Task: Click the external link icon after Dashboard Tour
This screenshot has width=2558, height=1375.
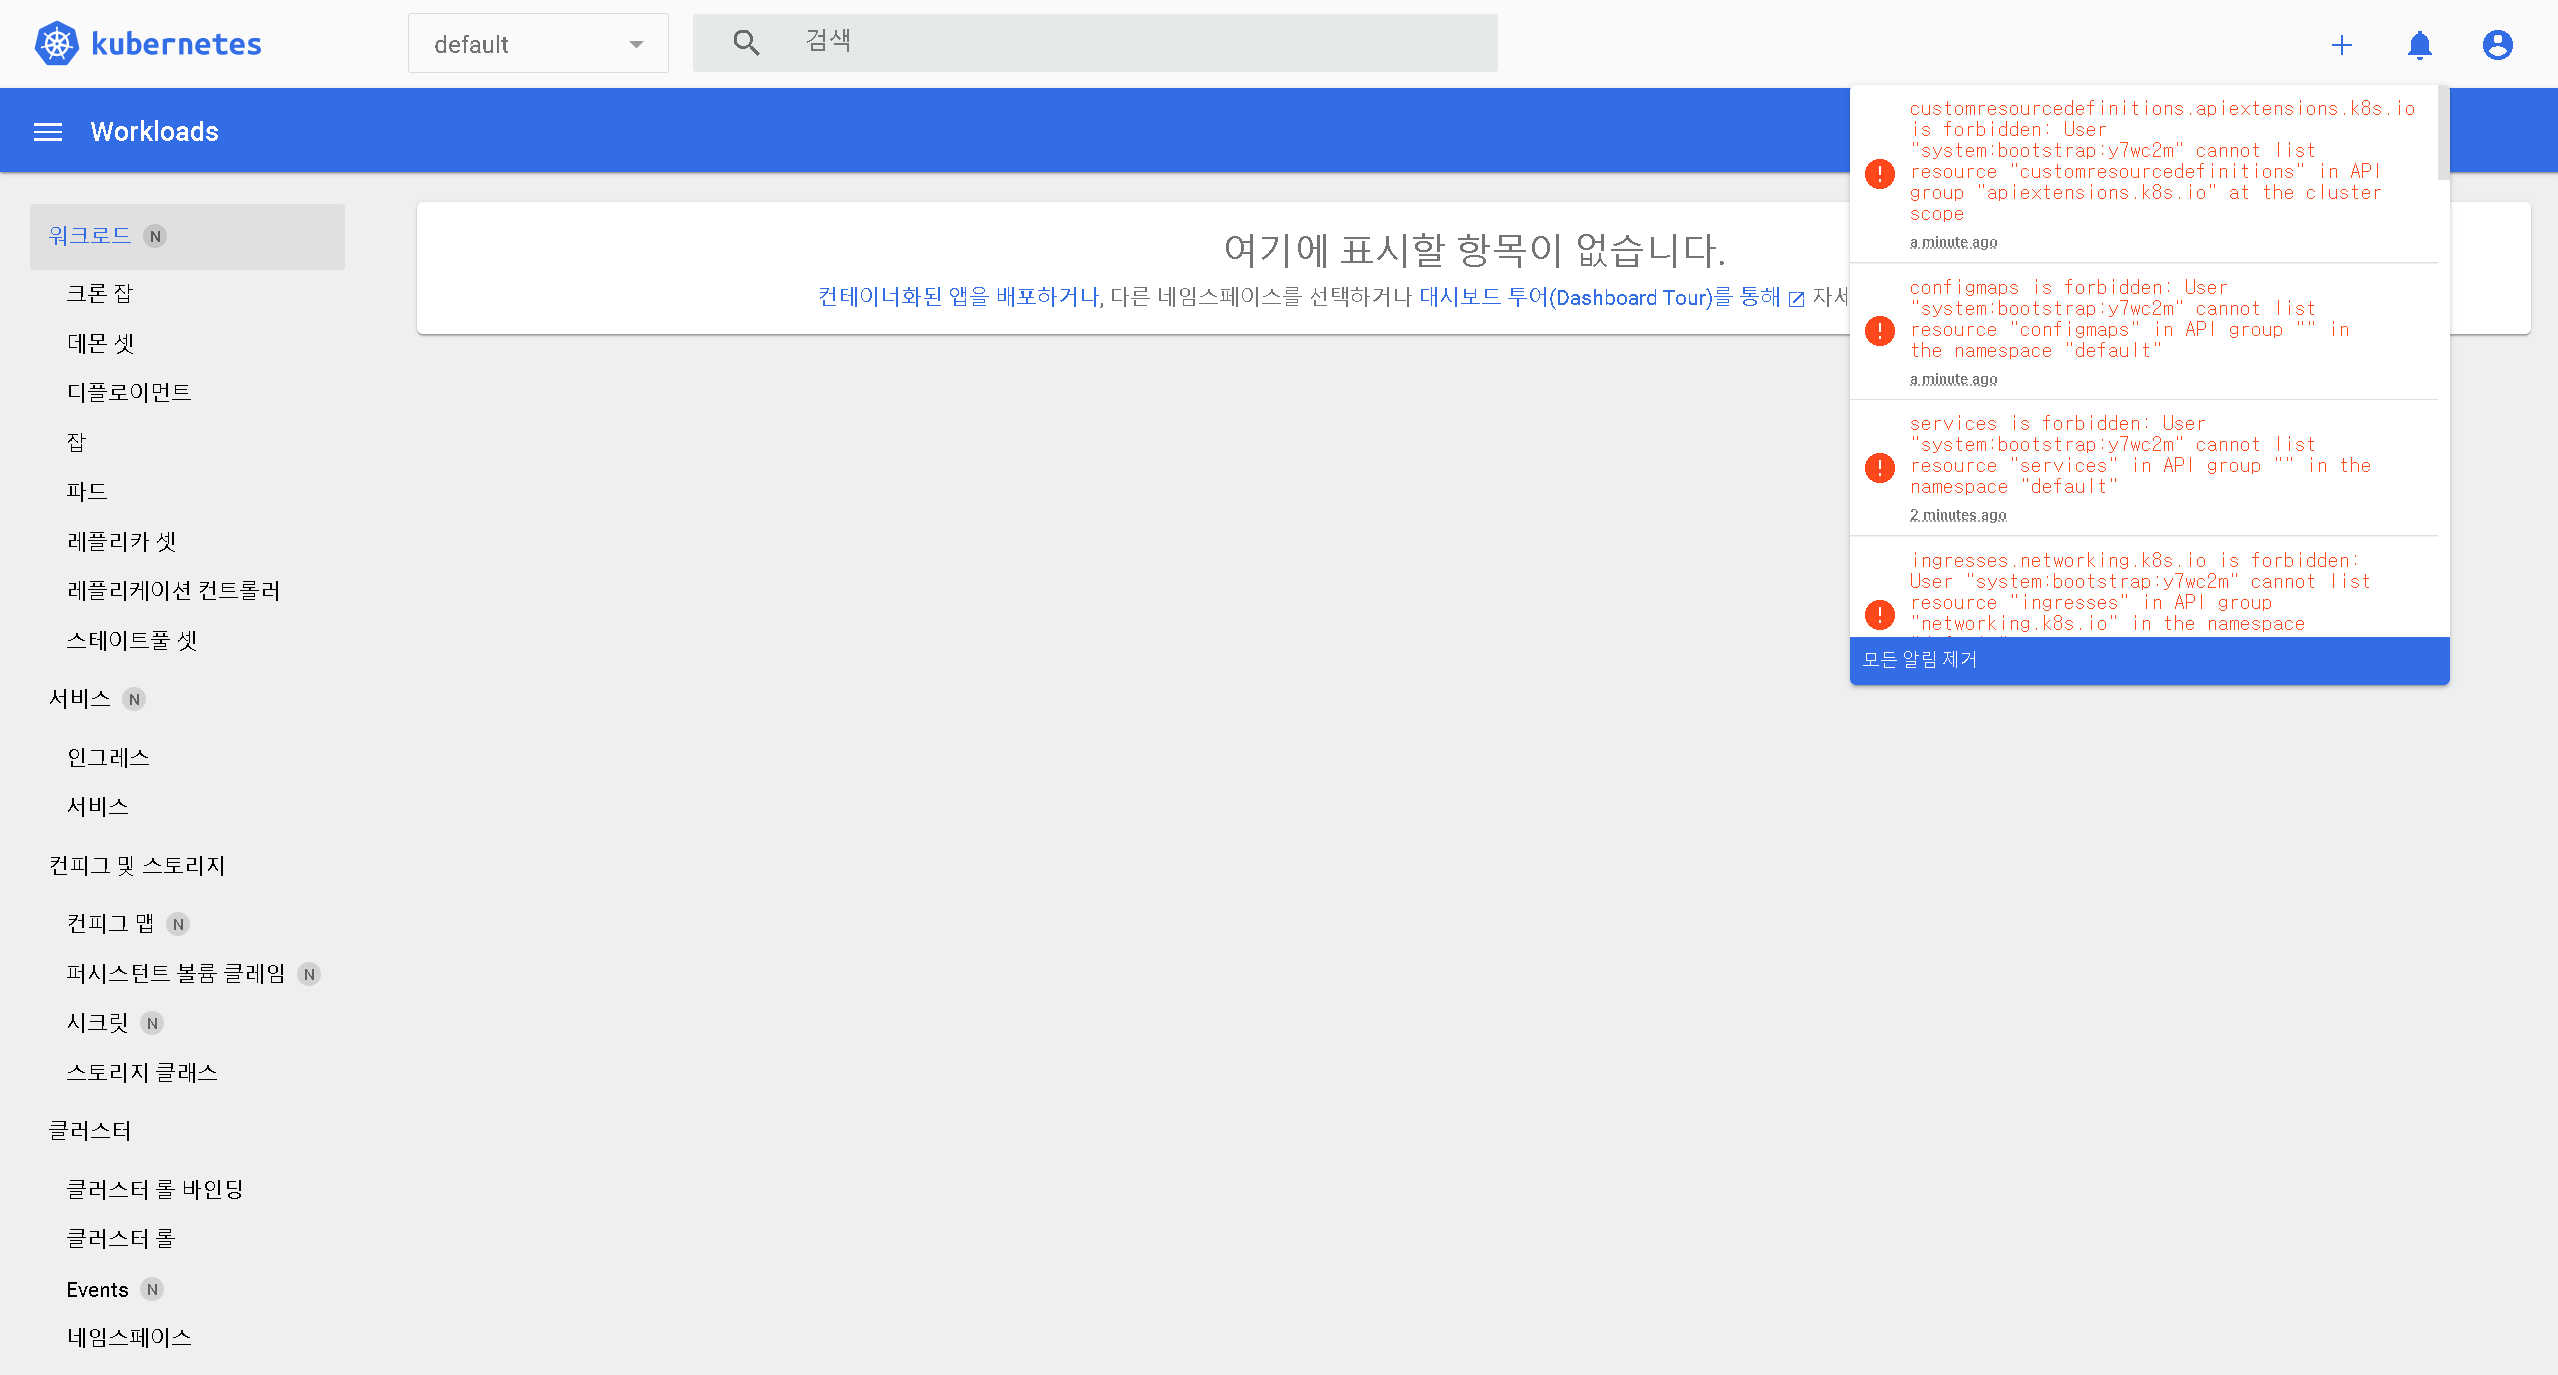Action: 1796,299
